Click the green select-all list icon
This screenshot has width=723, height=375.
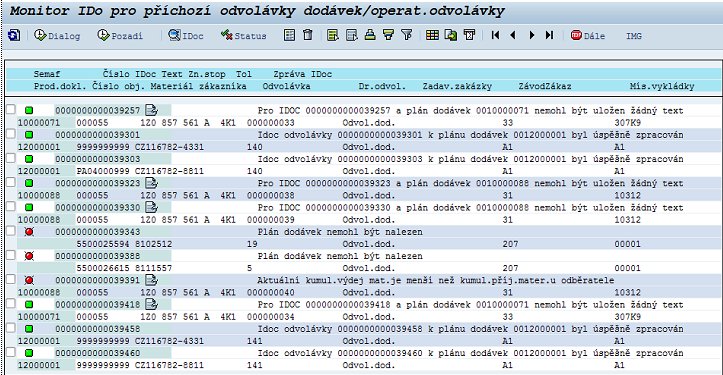[x=332, y=35]
